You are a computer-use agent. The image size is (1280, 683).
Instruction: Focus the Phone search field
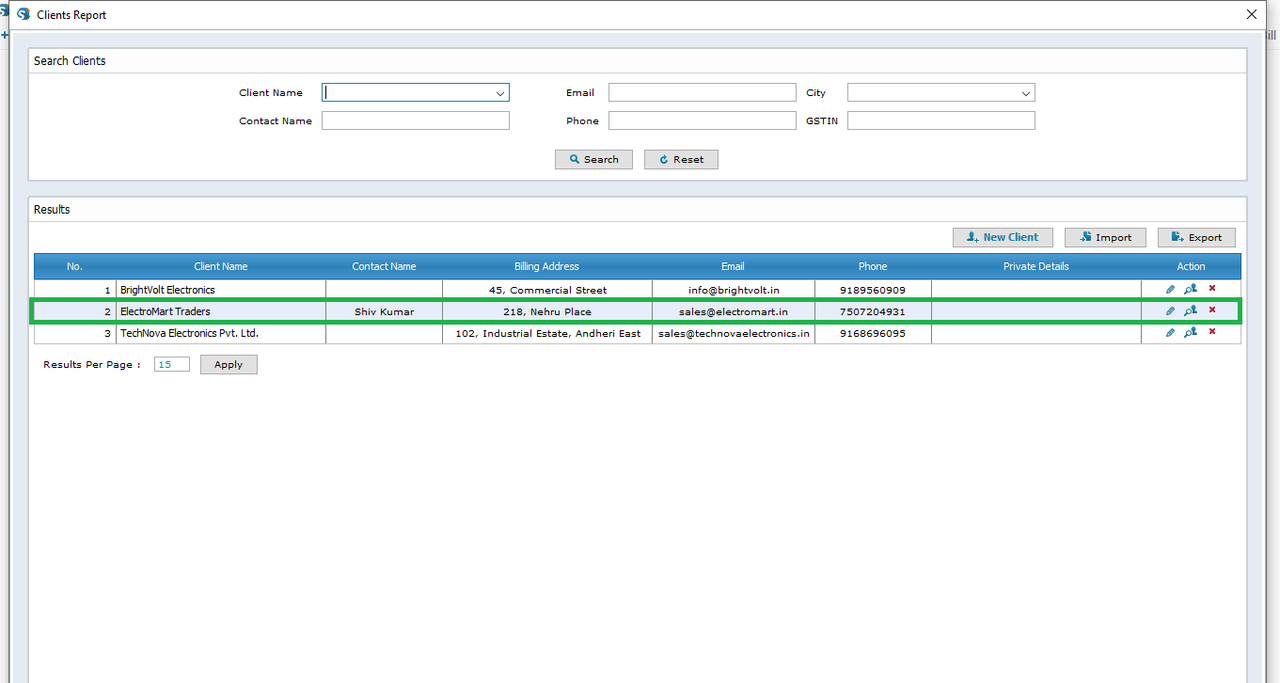pyautogui.click(x=702, y=121)
